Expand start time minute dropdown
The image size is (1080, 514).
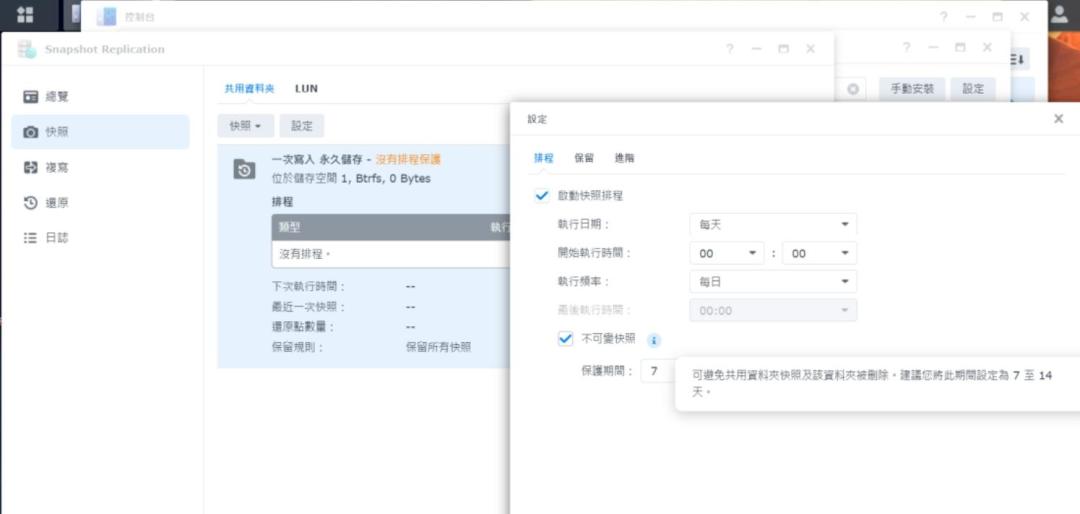pyautogui.click(x=819, y=254)
